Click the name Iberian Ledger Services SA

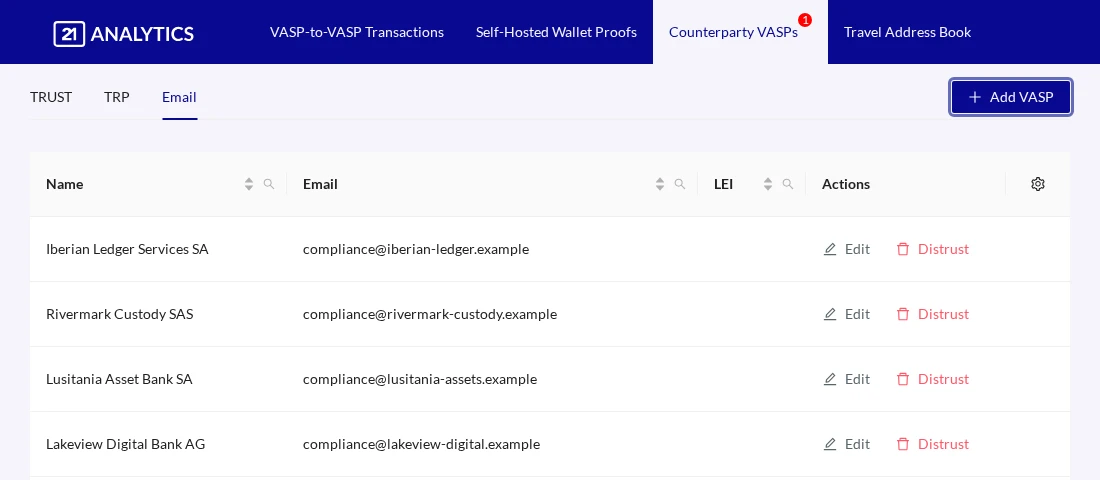click(x=127, y=249)
